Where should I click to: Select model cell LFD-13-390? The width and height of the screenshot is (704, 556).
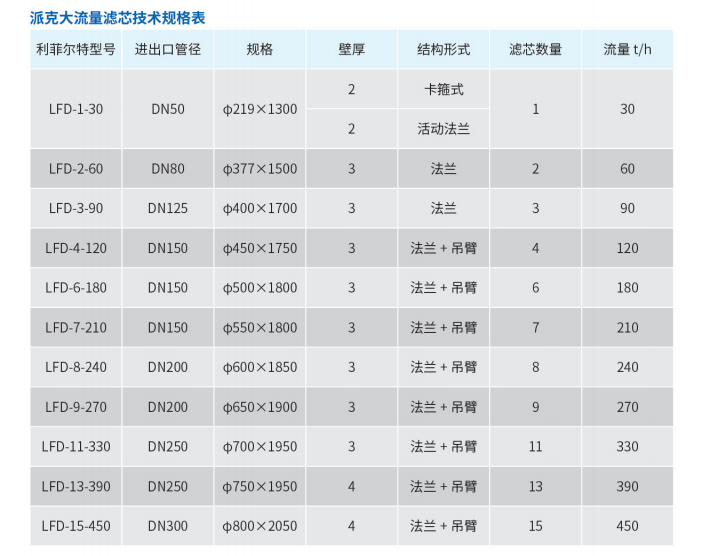76,486
